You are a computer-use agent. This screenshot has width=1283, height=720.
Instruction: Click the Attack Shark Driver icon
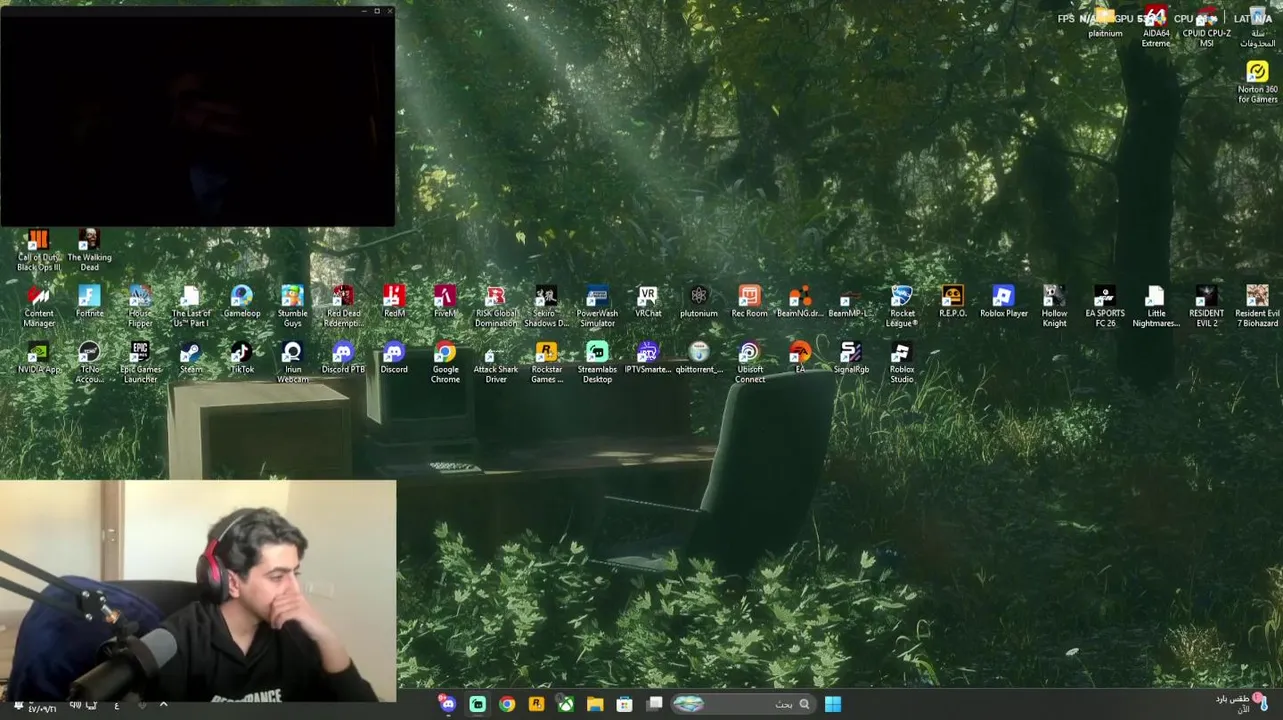pyautogui.click(x=495, y=362)
